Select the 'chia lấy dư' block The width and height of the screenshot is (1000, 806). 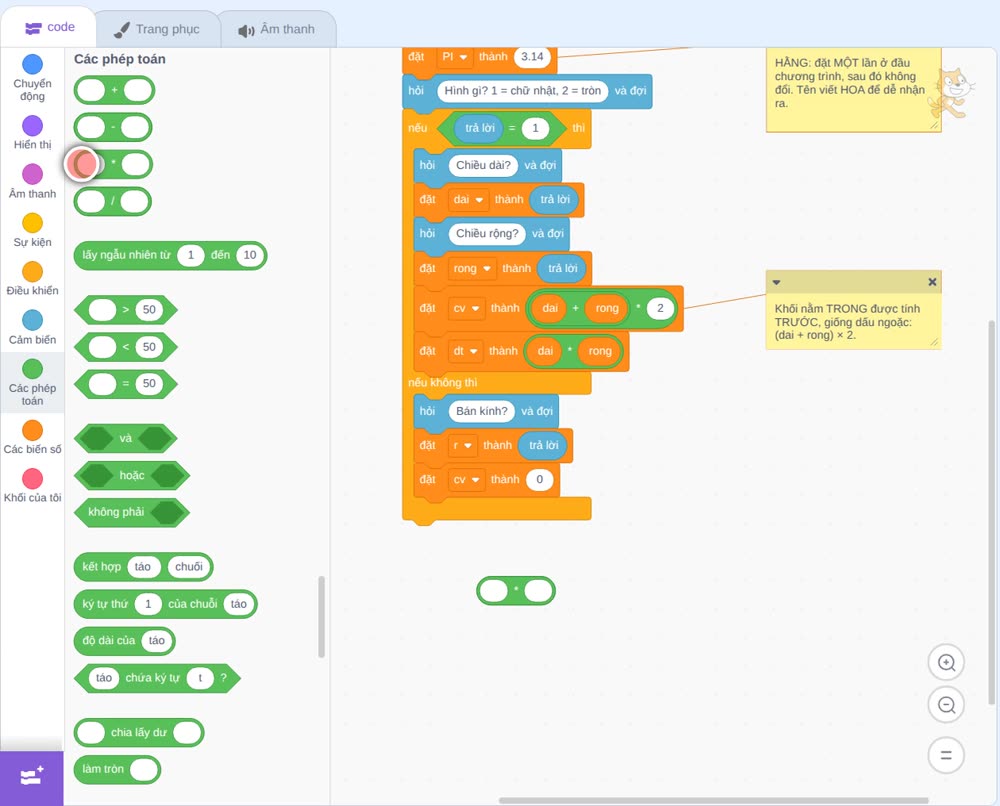coord(139,733)
